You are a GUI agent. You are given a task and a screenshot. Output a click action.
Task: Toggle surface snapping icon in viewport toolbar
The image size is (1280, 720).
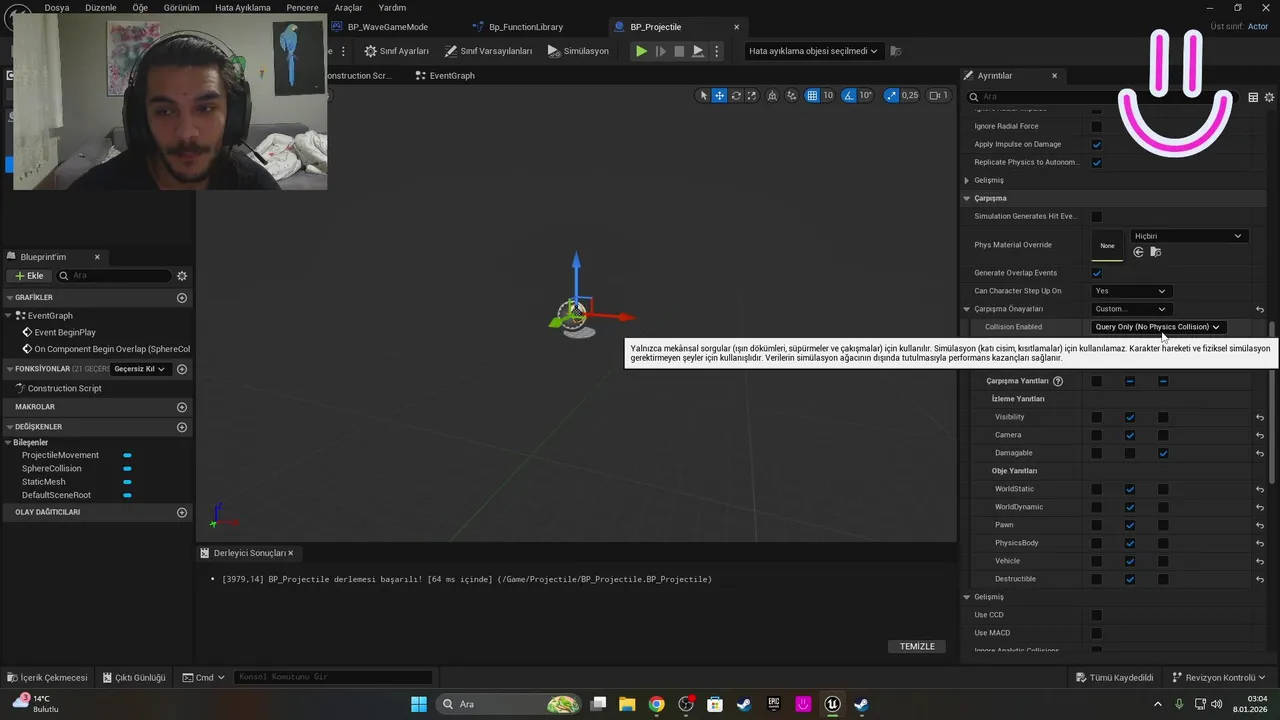[x=792, y=96]
